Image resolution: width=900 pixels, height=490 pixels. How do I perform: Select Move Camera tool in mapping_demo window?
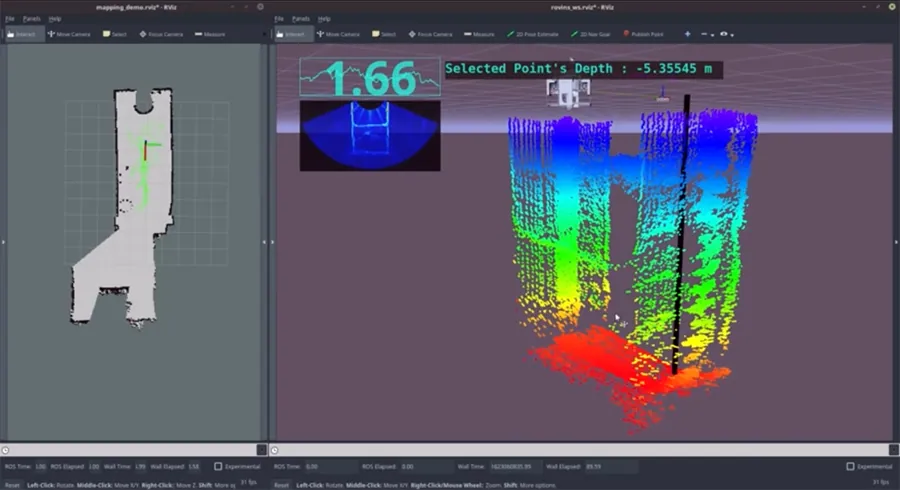(69, 34)
